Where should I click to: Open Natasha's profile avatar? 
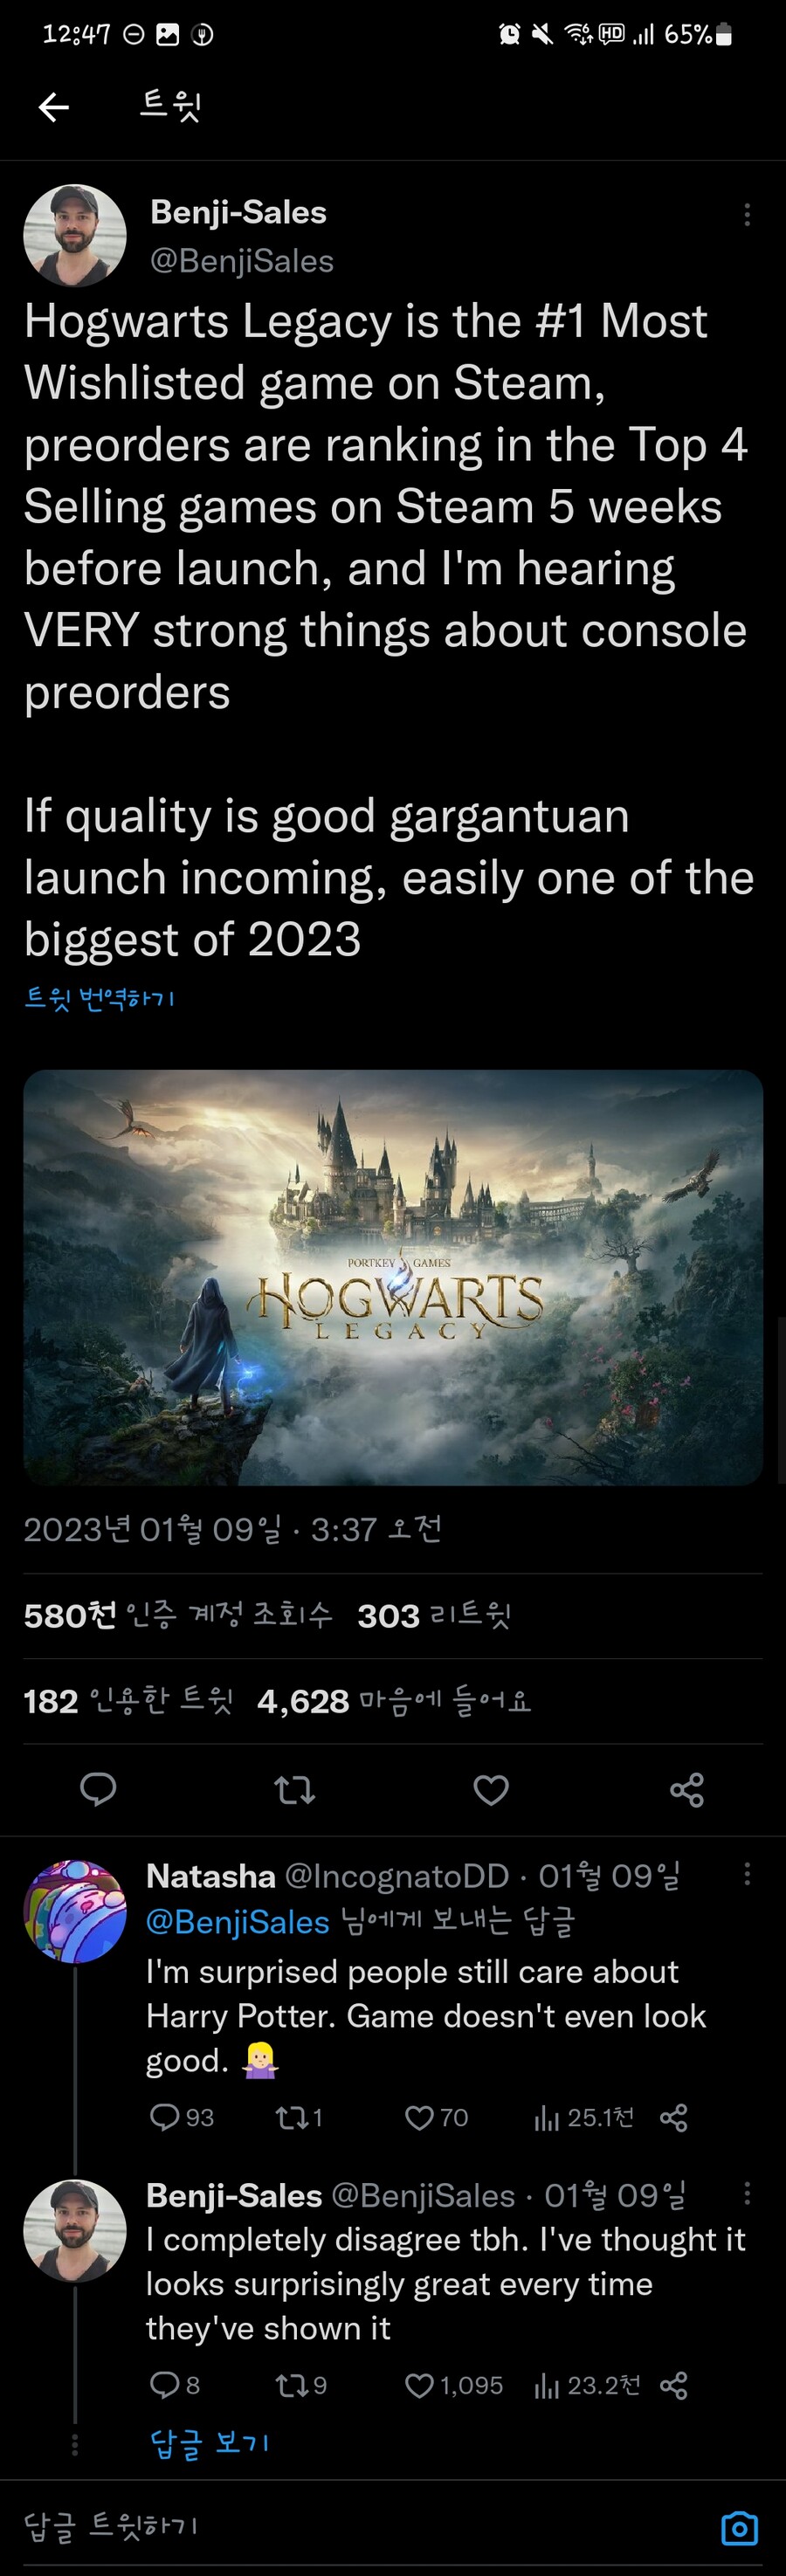(x=75, y=1911)
